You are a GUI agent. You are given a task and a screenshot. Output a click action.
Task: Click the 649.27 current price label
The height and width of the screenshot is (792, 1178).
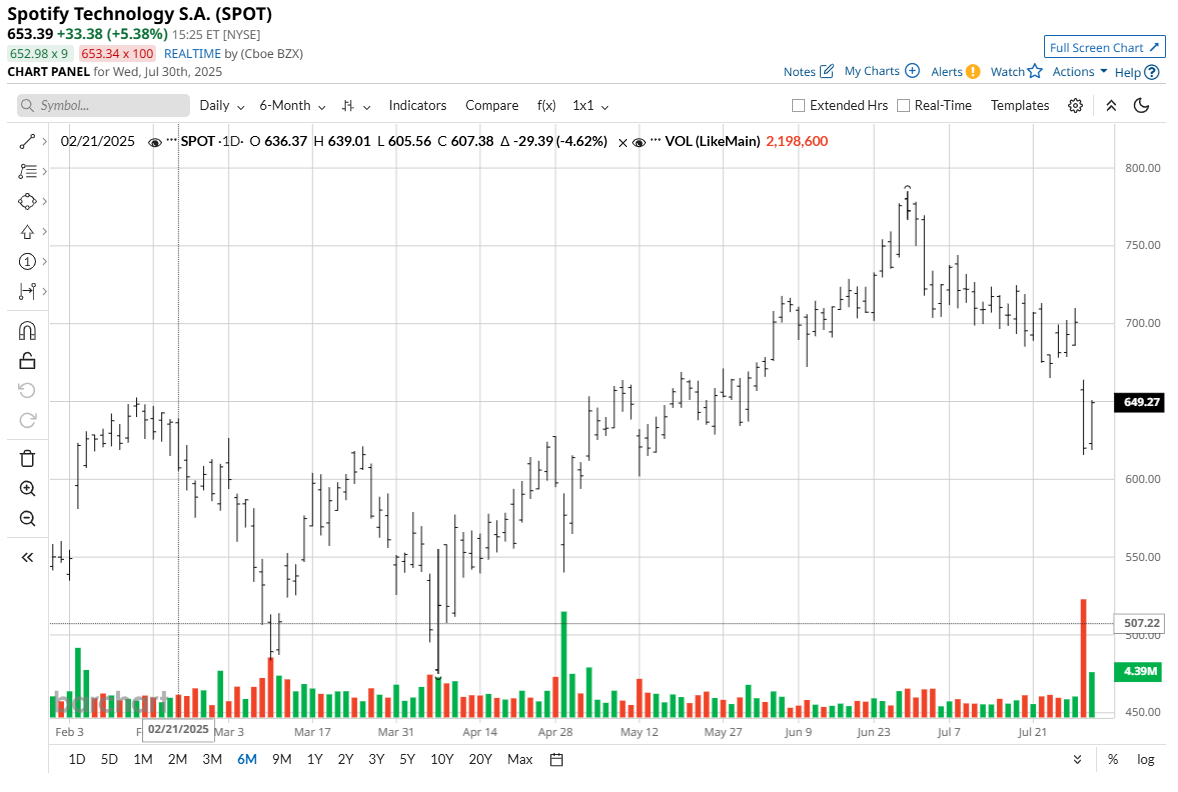tap(1140, 402)
